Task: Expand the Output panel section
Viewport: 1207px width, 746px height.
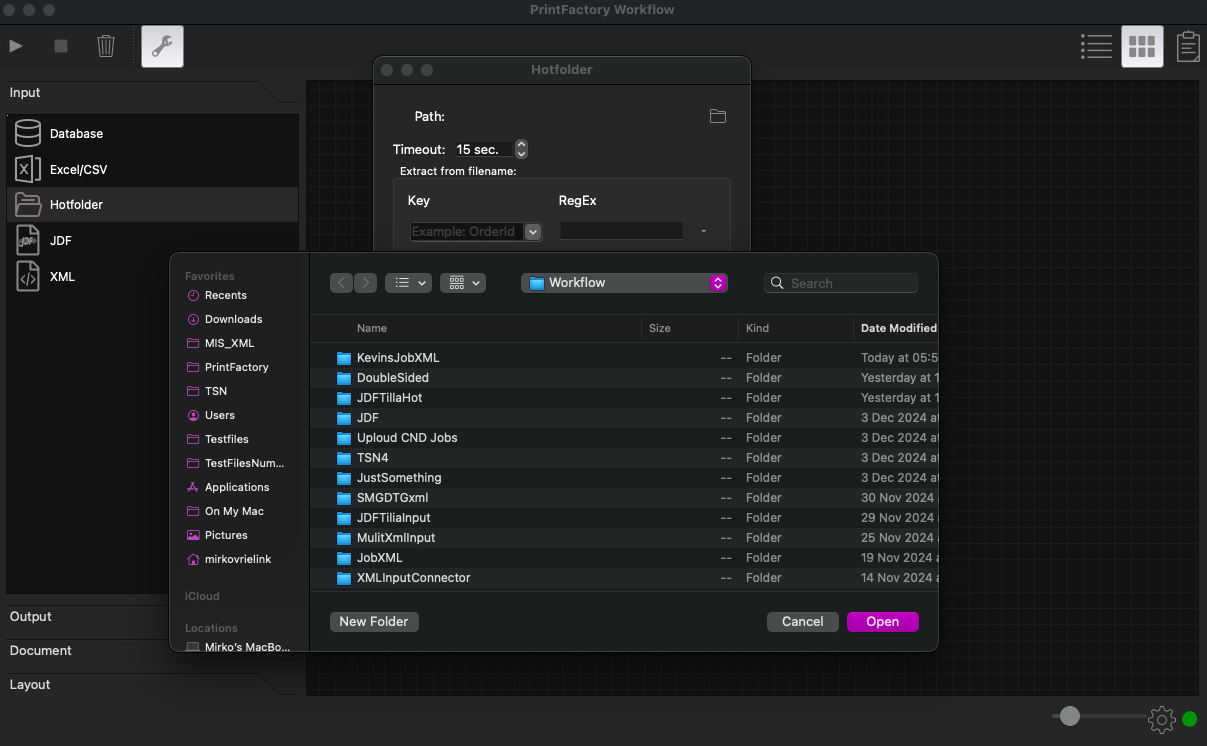Action: pyautogui.click(x=31, y=617)
